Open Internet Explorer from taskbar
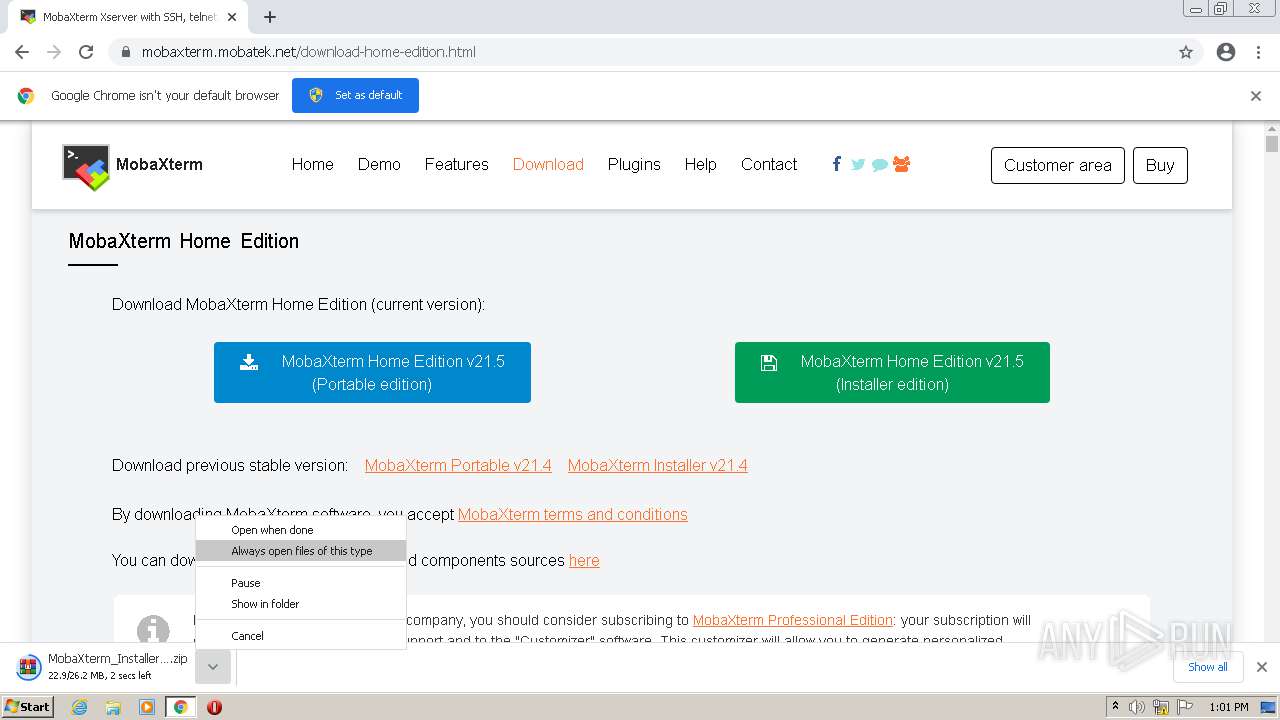 pos(79,707)
